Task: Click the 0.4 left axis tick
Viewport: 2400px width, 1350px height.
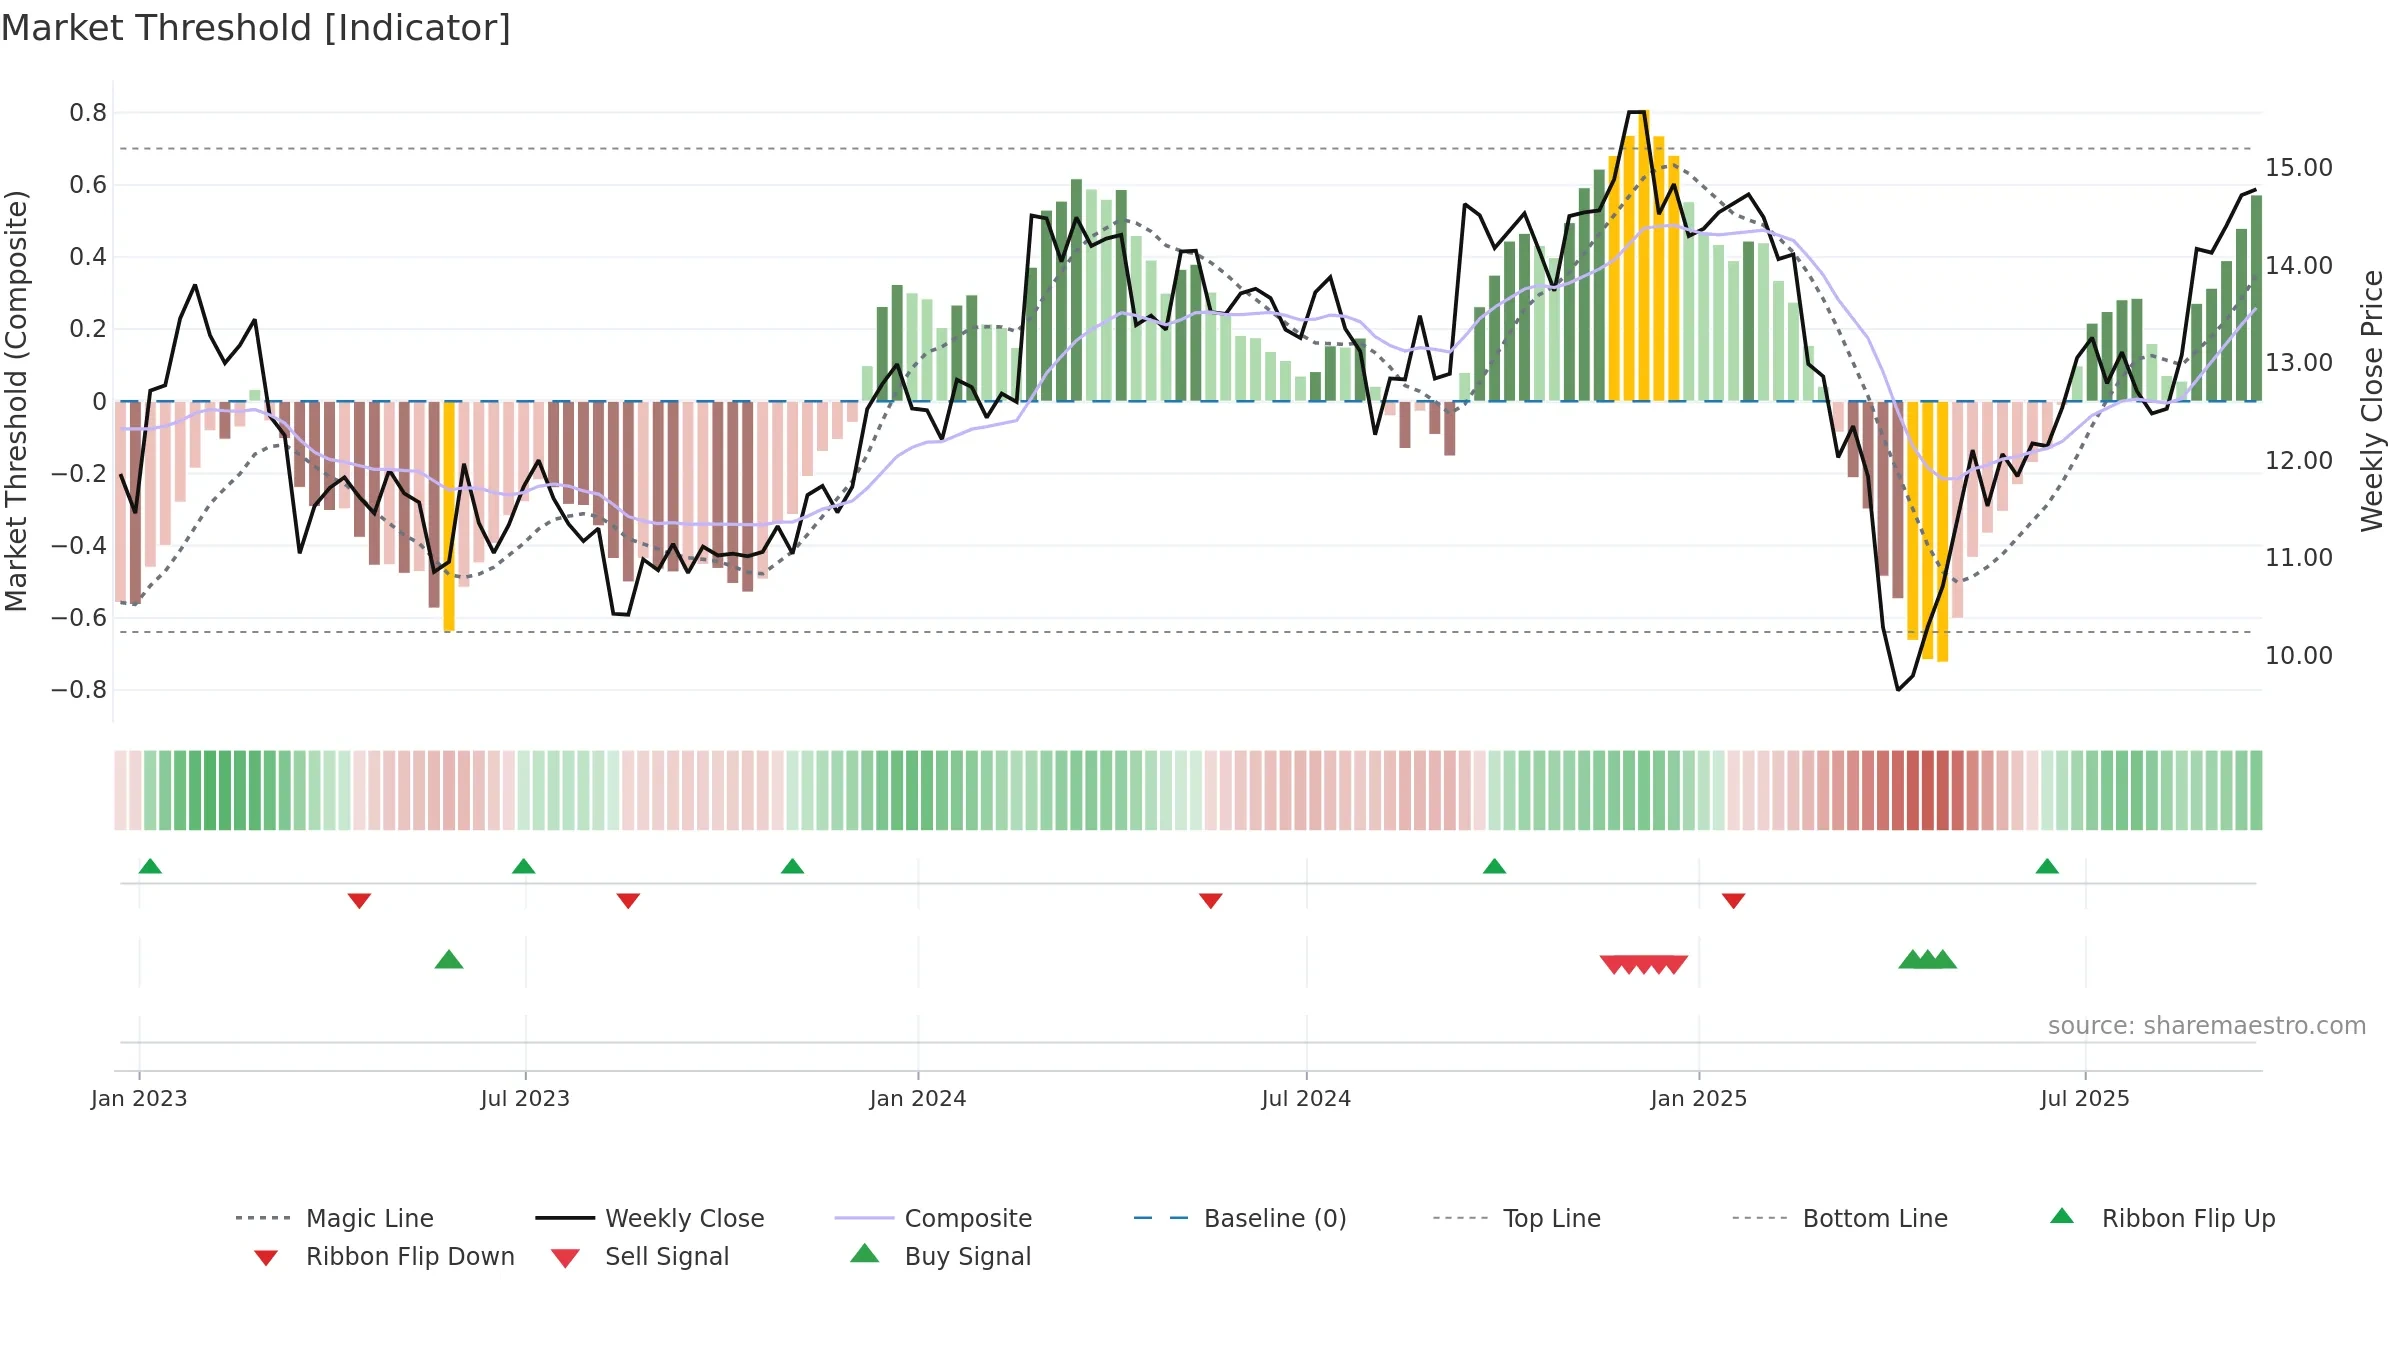Action: point(88,257)
